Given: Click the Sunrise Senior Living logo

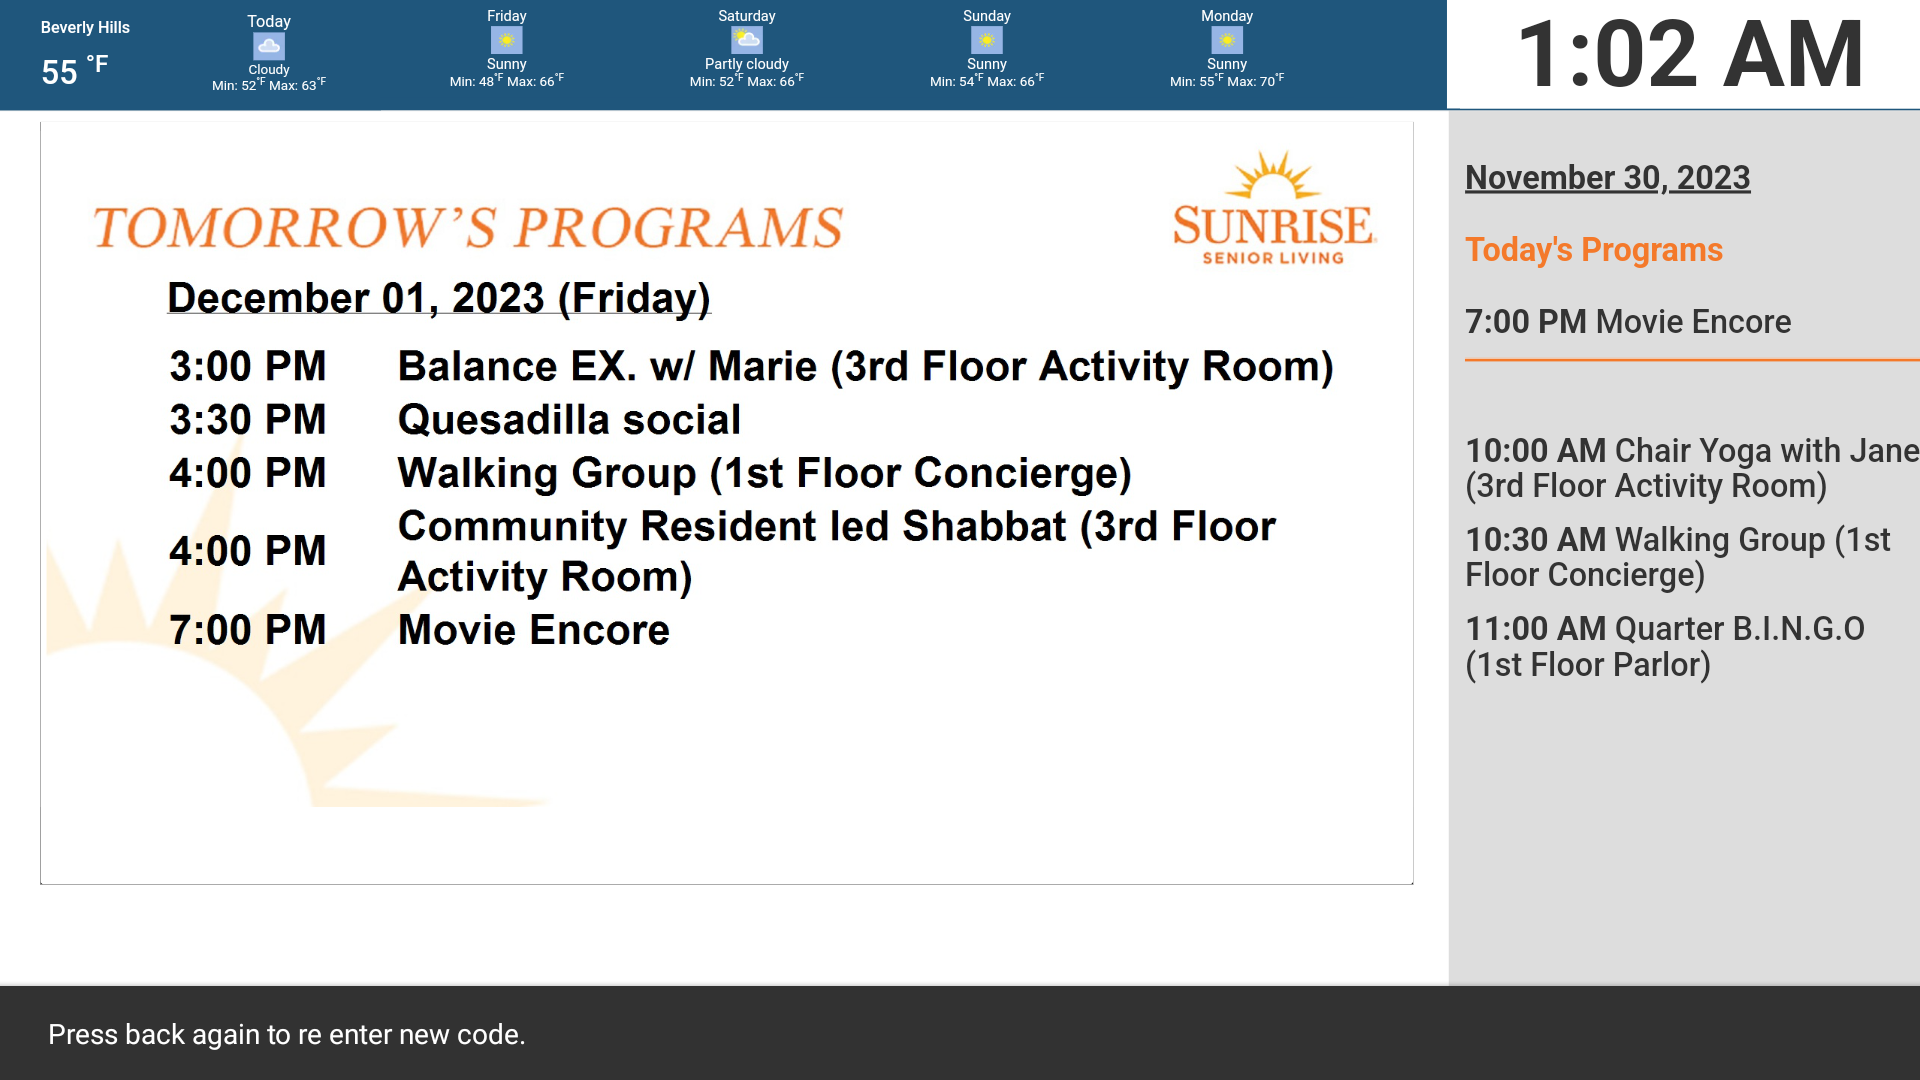Looking at the screenshot, I should point(1273,210).
